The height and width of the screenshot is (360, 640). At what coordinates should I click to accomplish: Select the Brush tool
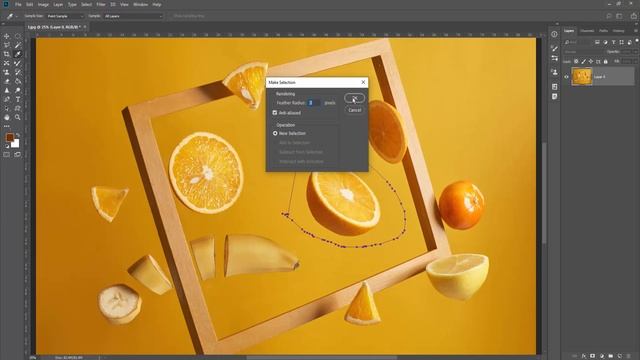18,63
